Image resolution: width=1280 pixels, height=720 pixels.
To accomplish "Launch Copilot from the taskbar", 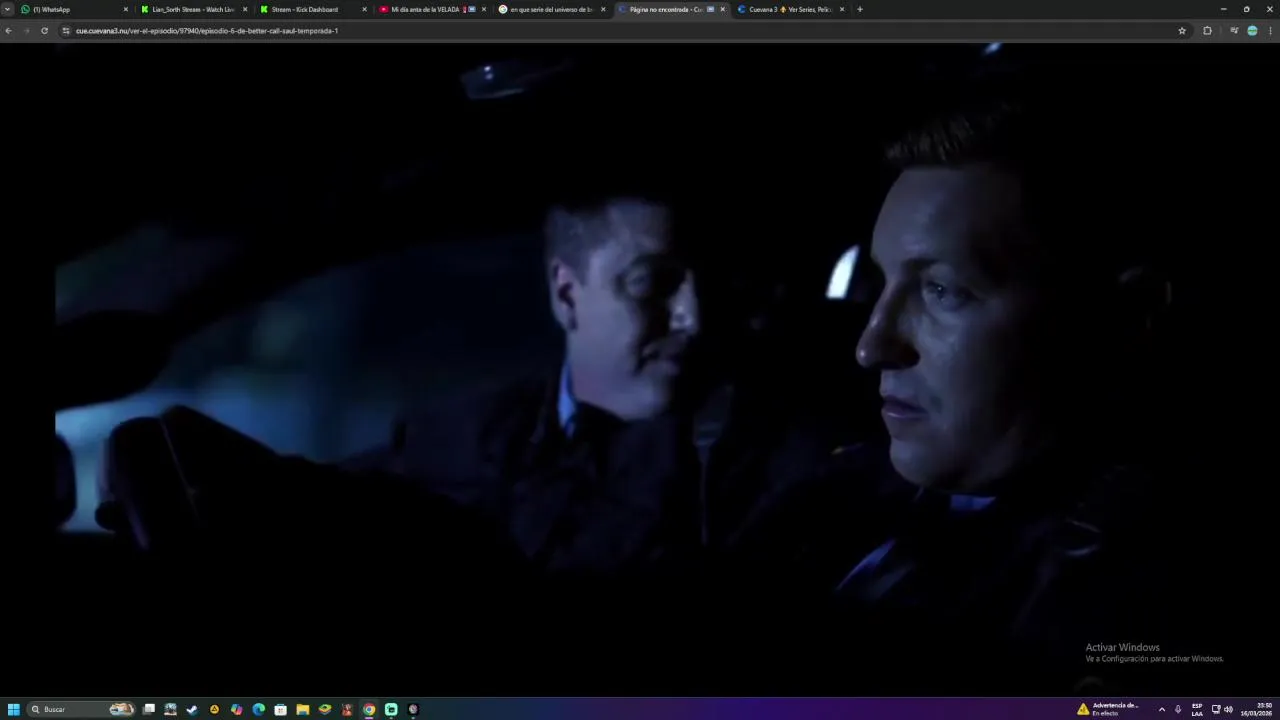I will pyautogui.click(x=236, y=709).
